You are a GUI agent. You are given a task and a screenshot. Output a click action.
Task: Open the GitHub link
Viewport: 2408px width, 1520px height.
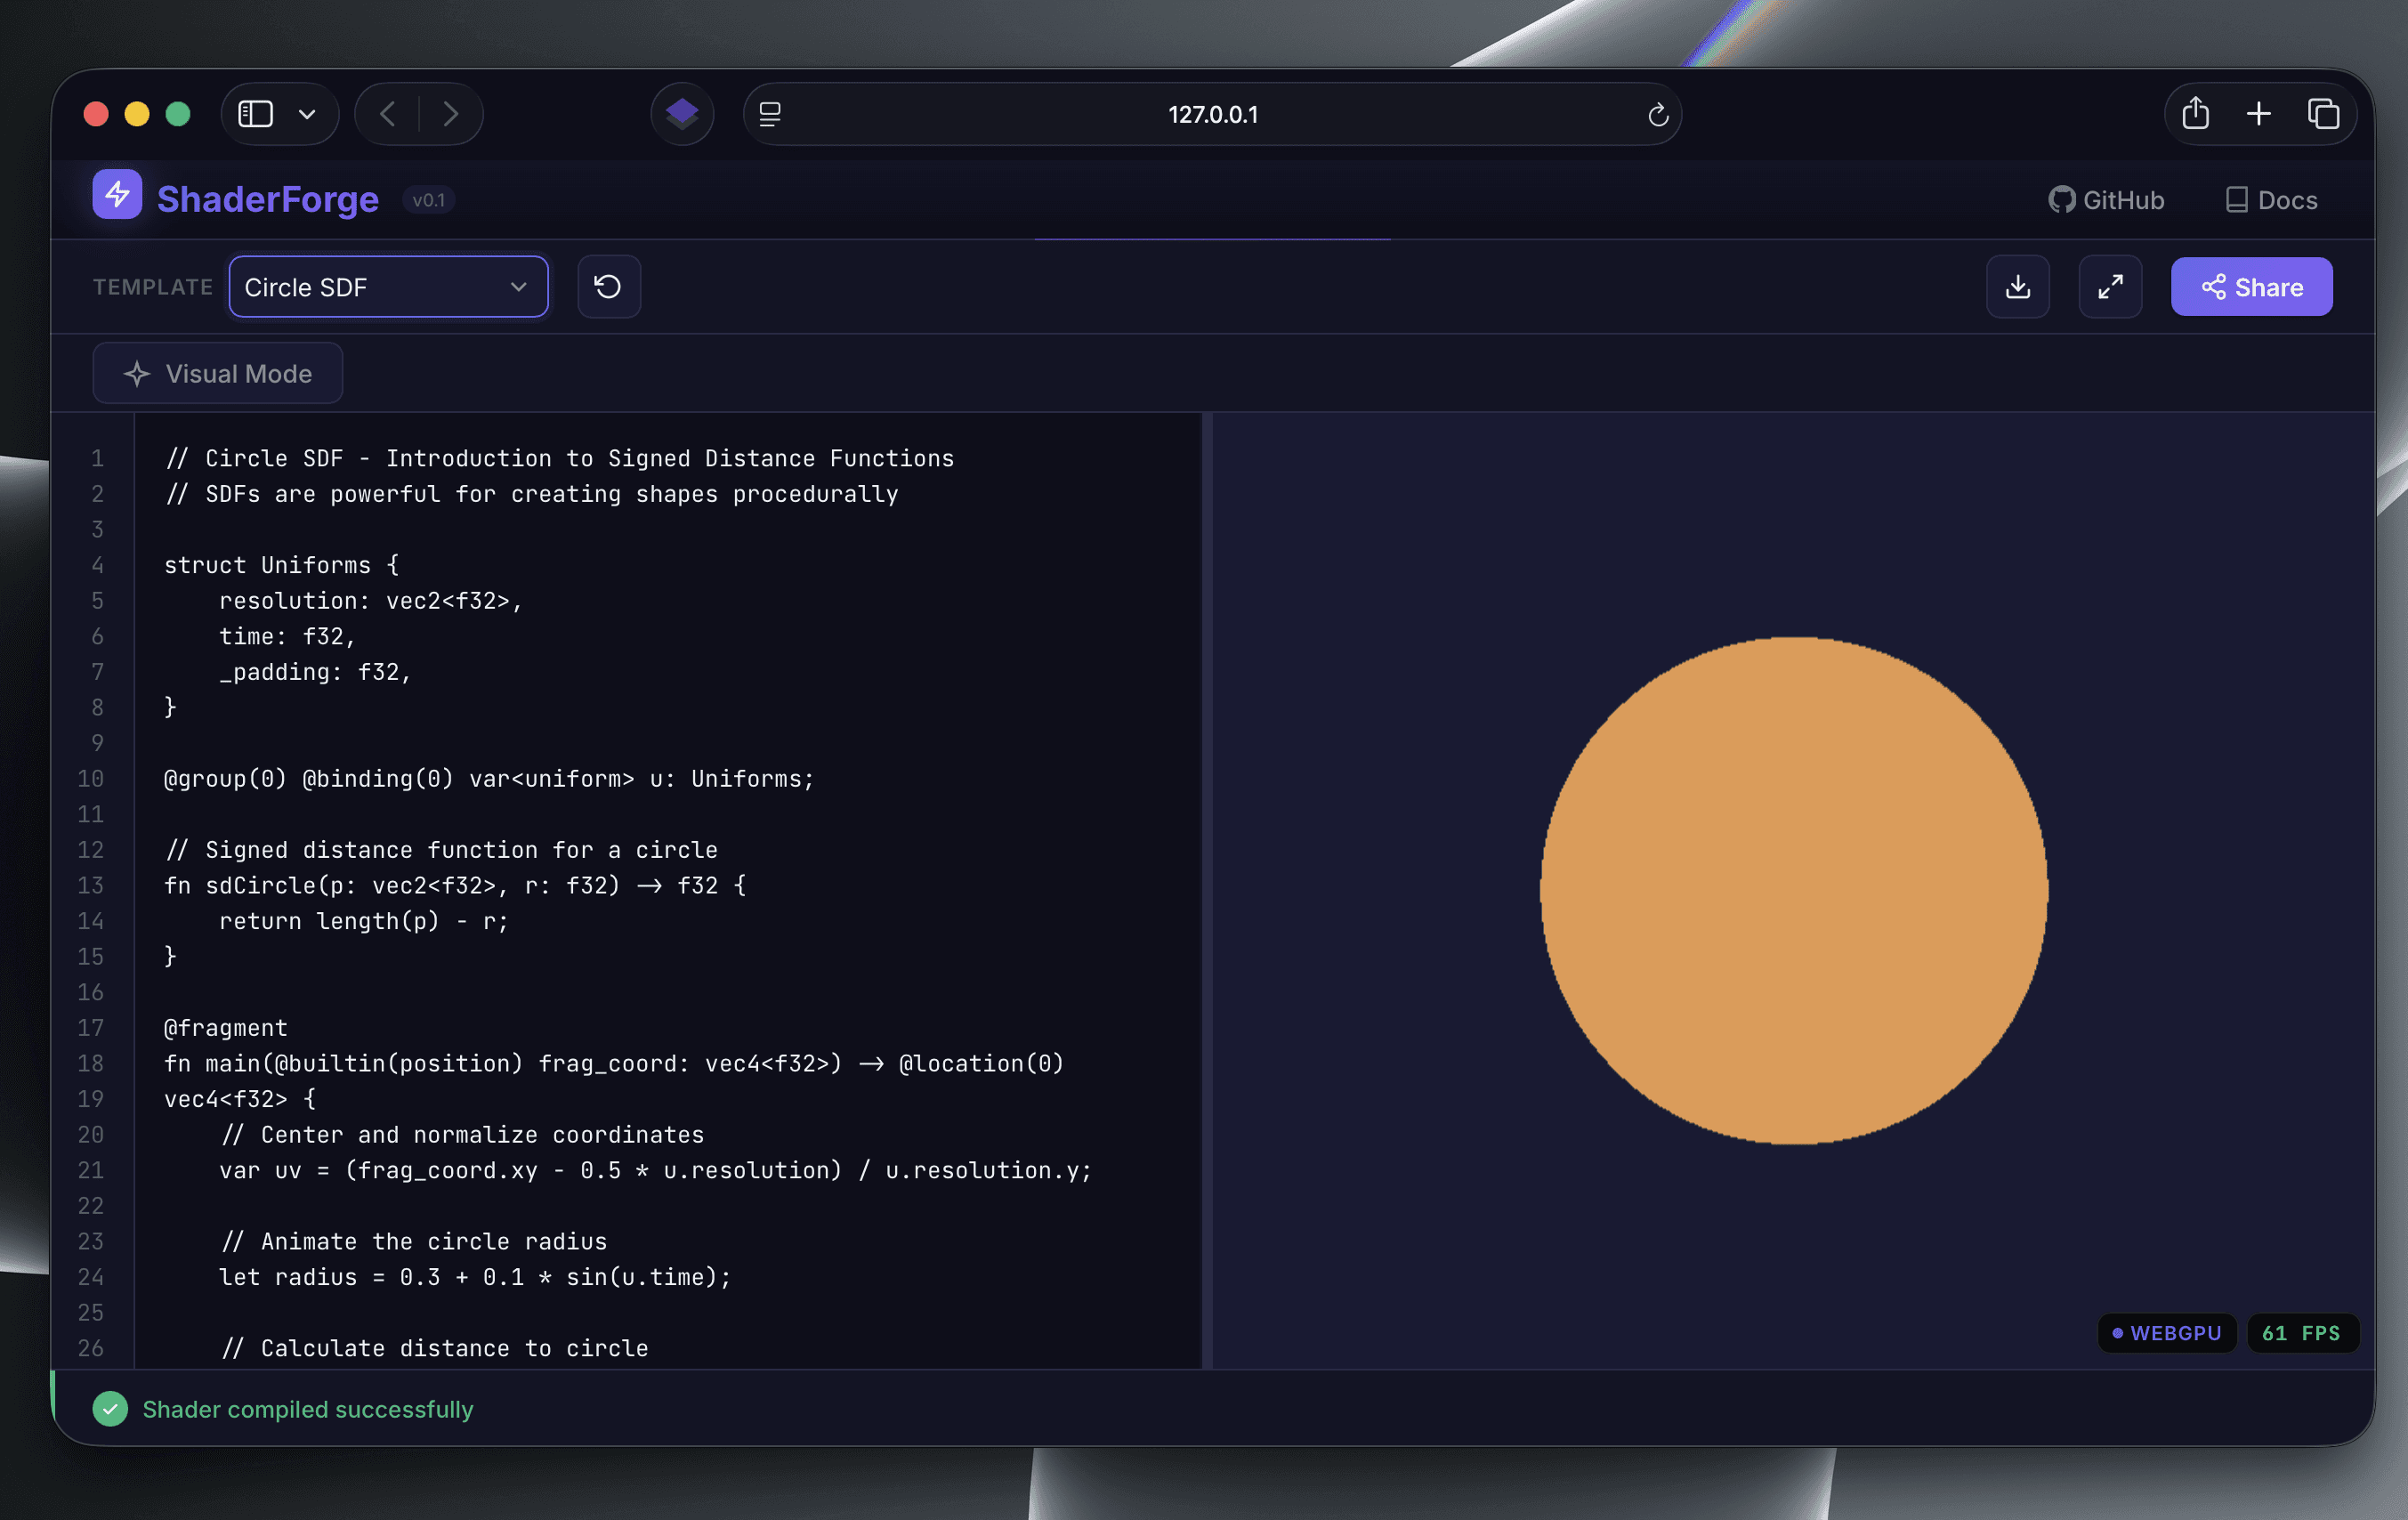click(2106, 200)
